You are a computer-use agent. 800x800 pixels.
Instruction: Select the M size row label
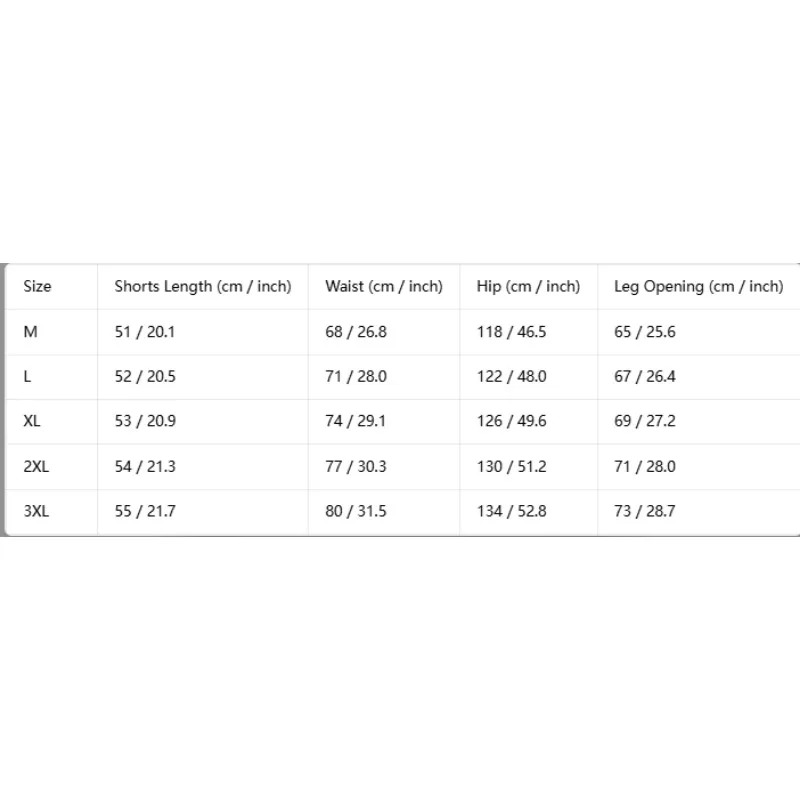tap(31, 332)
